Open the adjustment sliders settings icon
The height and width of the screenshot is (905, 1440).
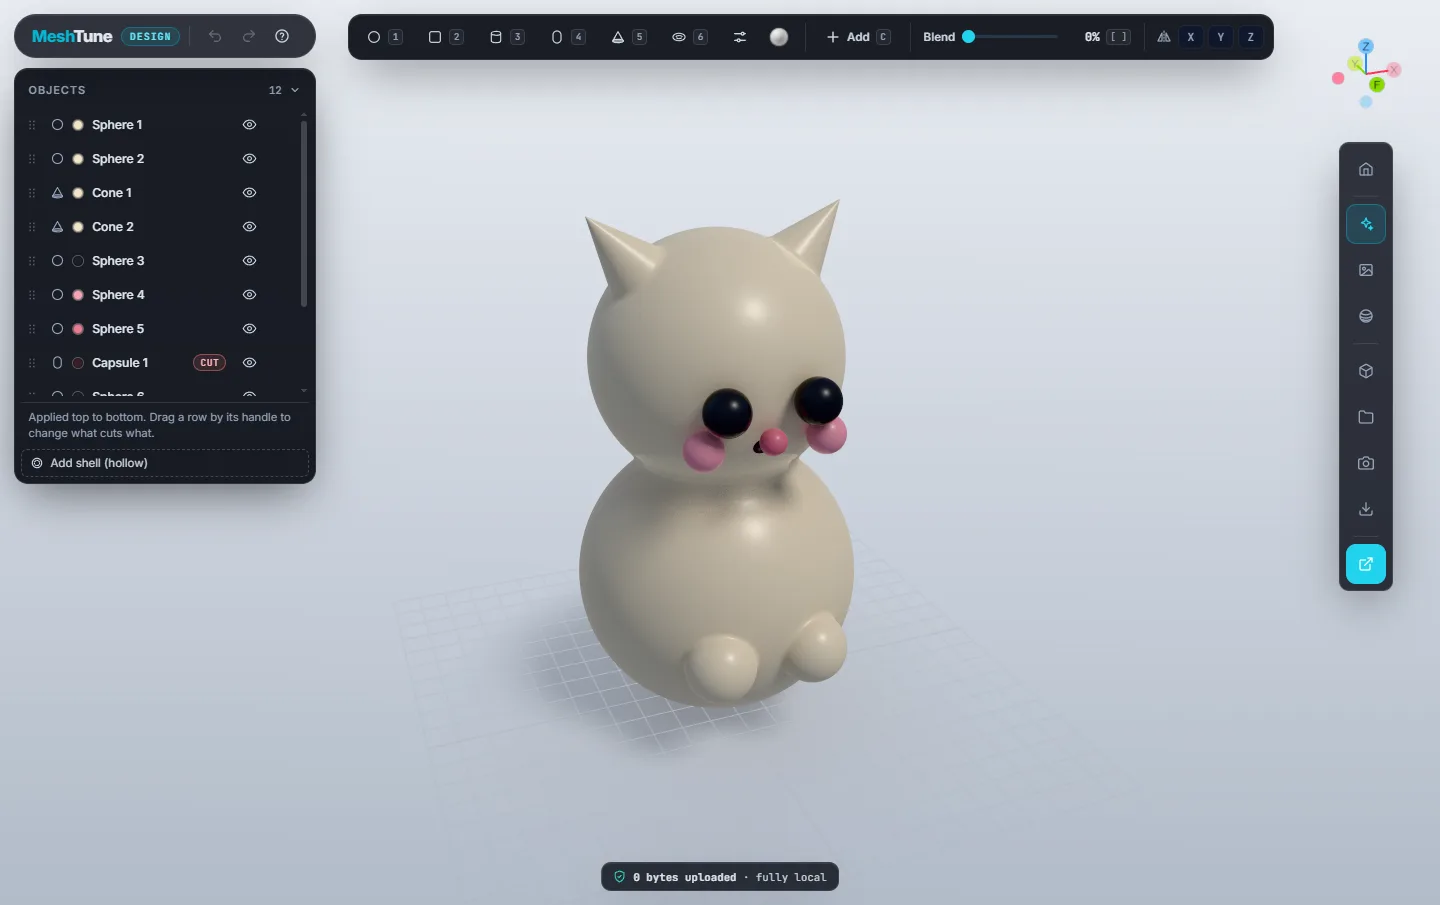740,37
